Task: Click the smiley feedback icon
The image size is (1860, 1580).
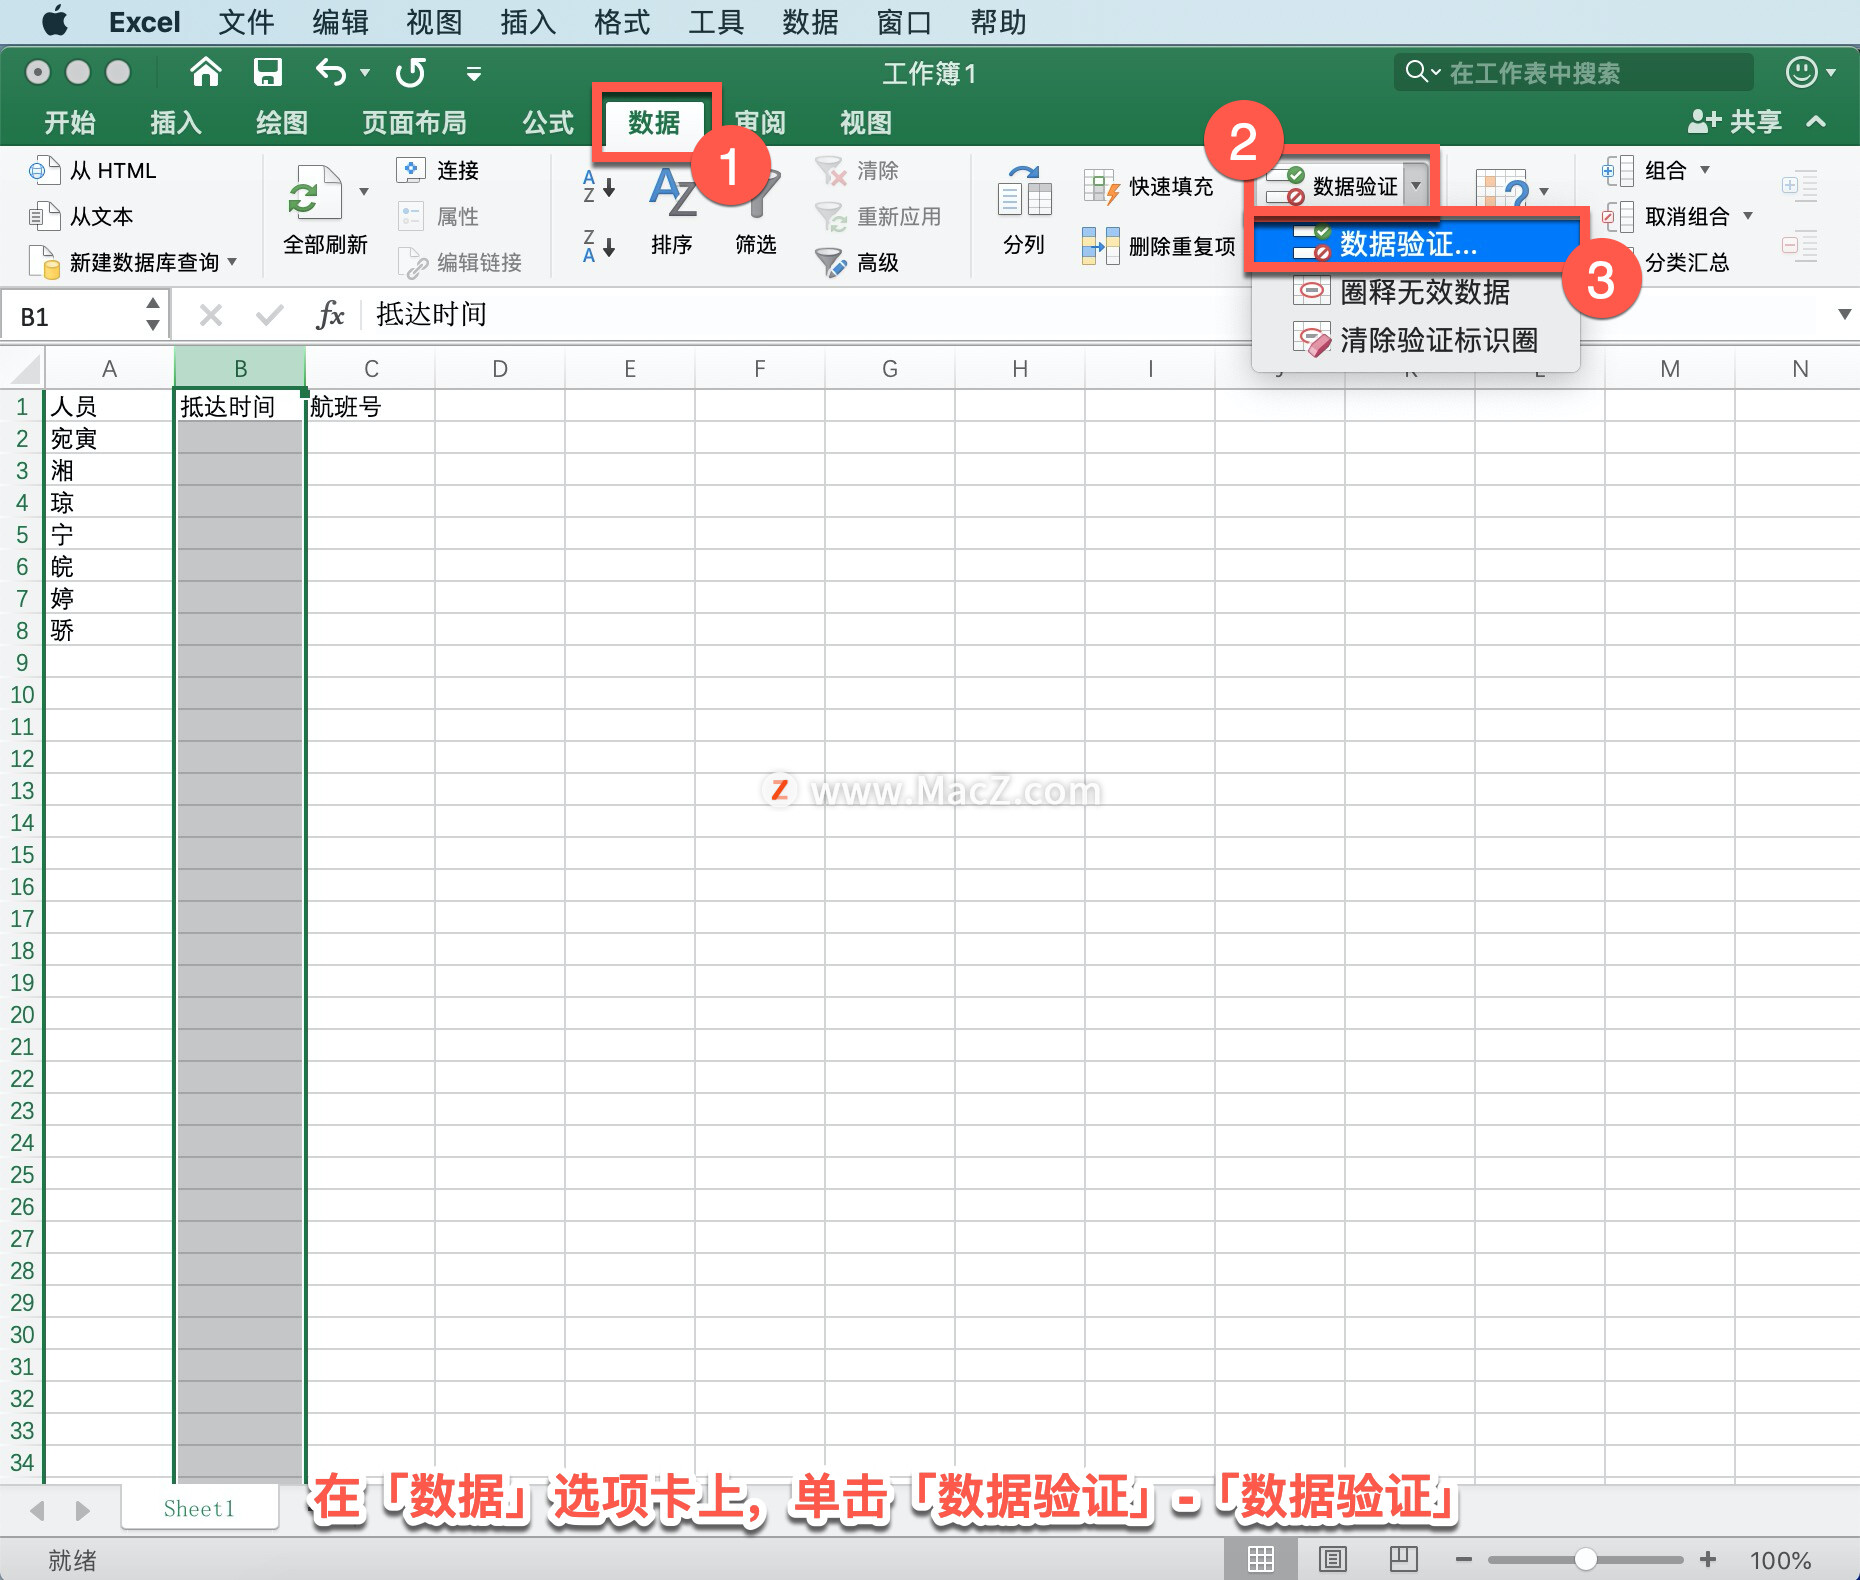Action: point(1801,72)
